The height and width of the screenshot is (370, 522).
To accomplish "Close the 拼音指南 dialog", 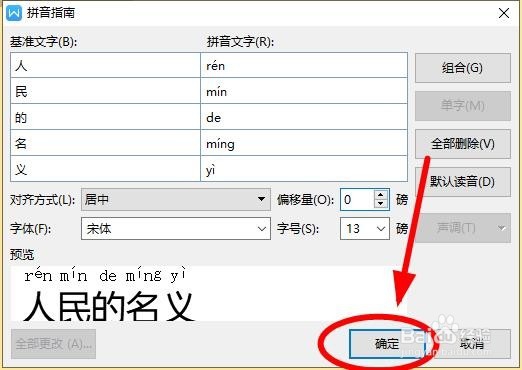I will [x=504, y=13].
